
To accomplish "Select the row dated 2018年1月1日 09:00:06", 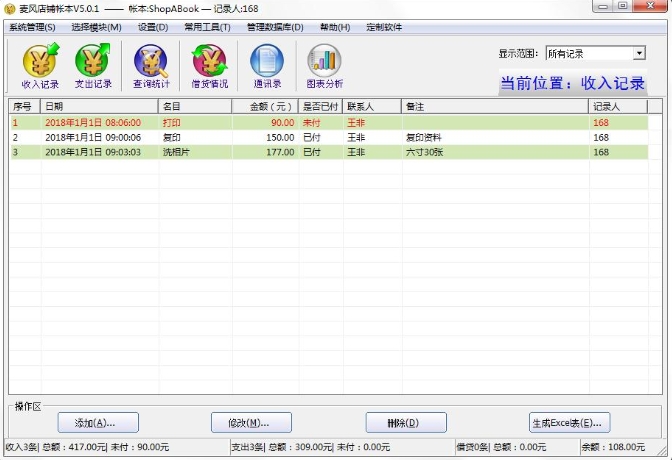I will [x=329, y=137].
